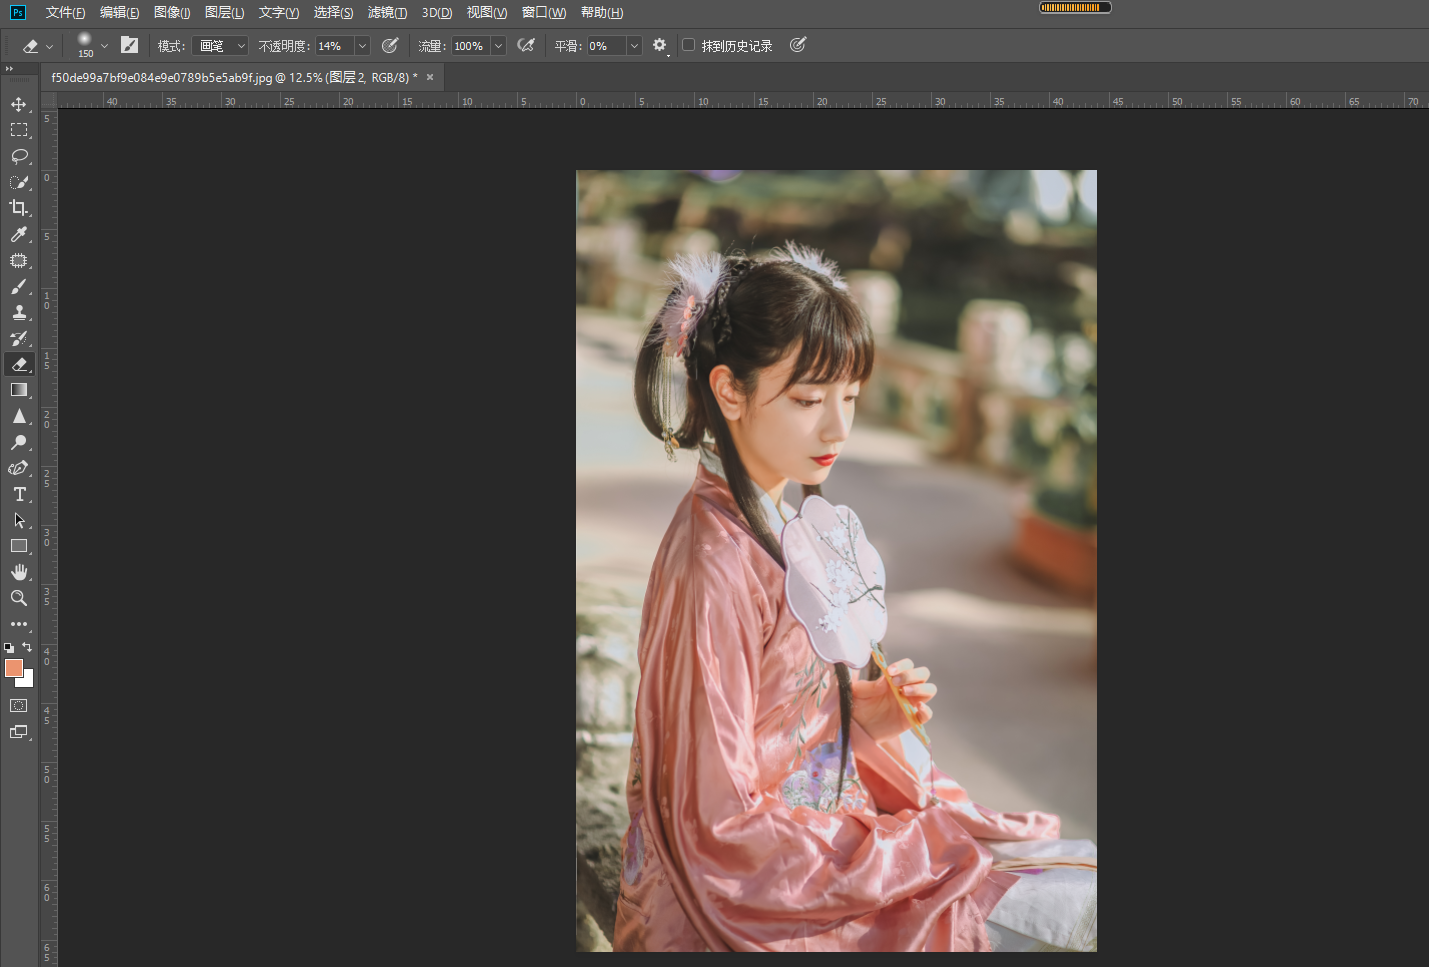The height and width of the screenshot is (967, 1429).
Task: Pick the Crop tool
Action: click(x=19, y=208)
